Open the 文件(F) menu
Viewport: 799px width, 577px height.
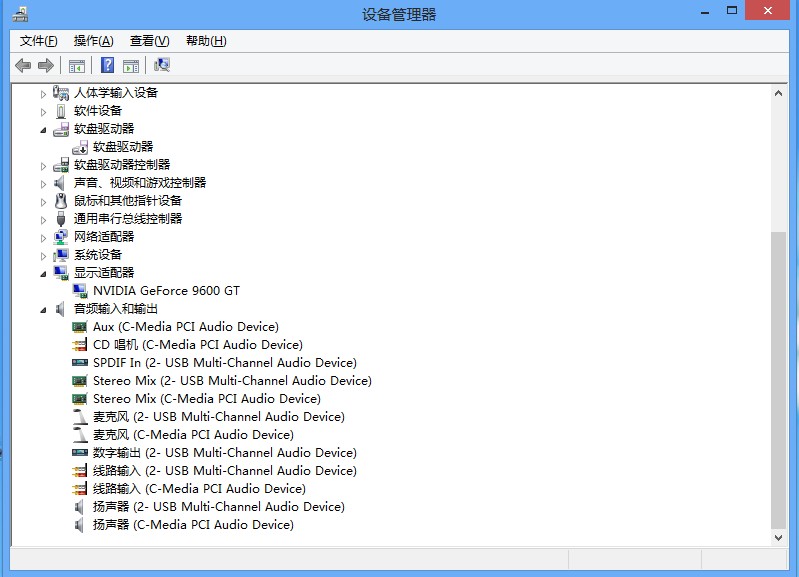coord(38,41)
